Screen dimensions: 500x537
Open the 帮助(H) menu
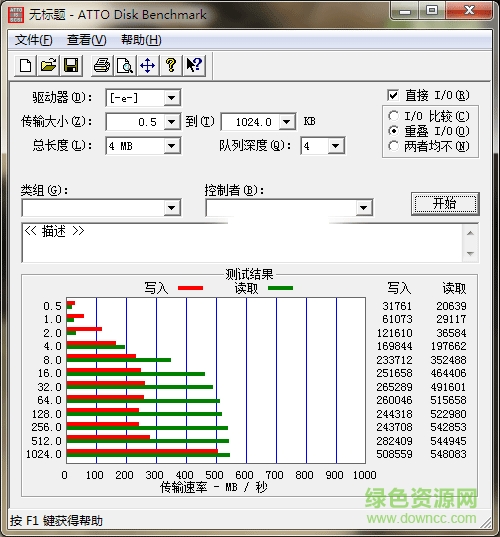141,40
